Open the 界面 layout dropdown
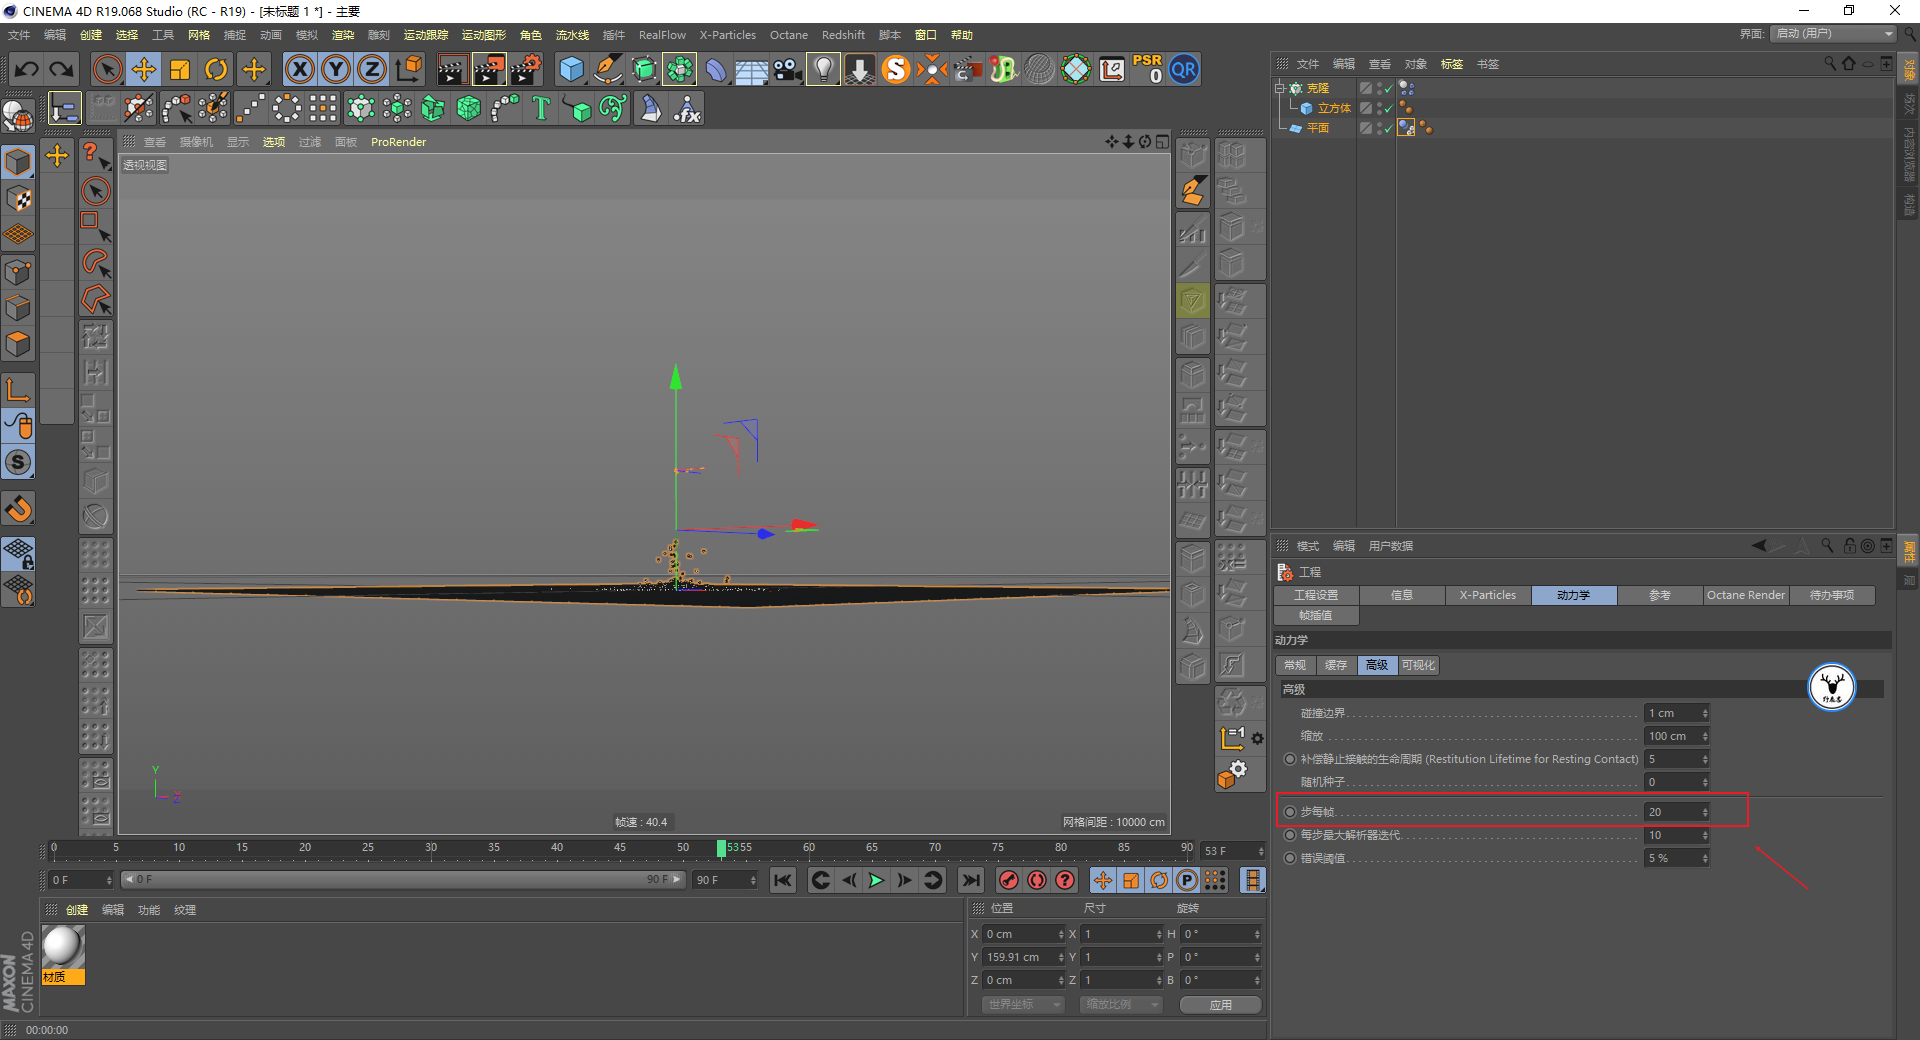 pos(1833,34)
